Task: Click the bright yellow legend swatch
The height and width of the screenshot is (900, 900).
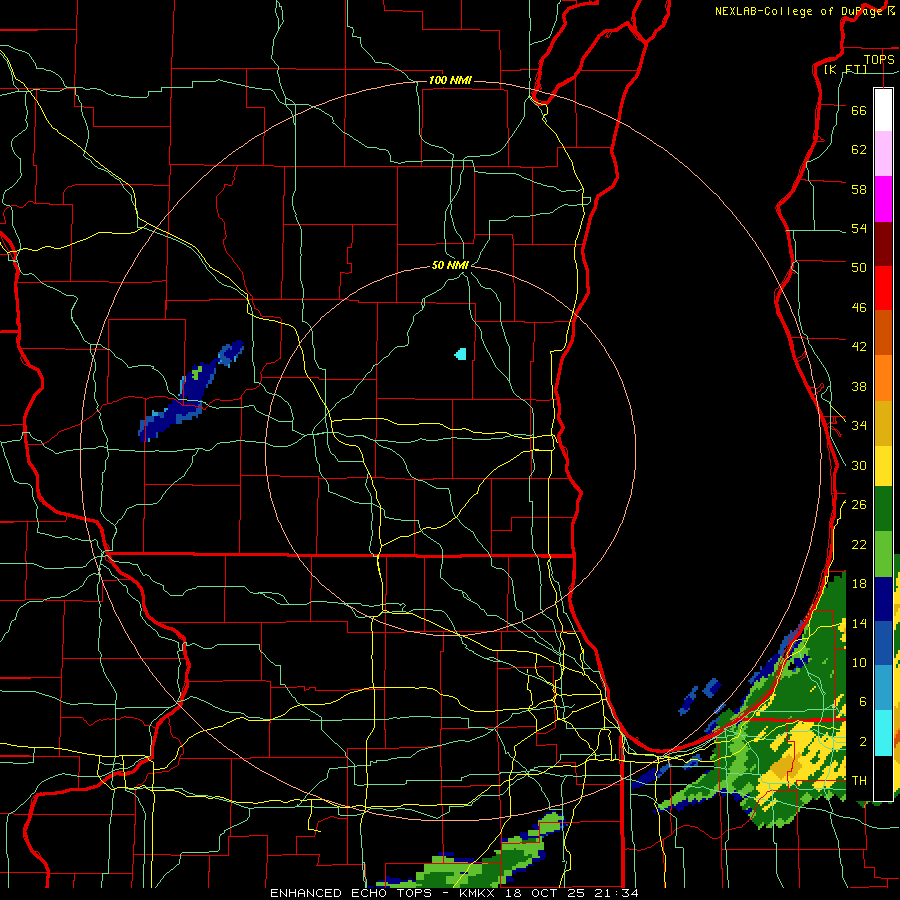Action: pyautogui.click(x=883, y=466)
